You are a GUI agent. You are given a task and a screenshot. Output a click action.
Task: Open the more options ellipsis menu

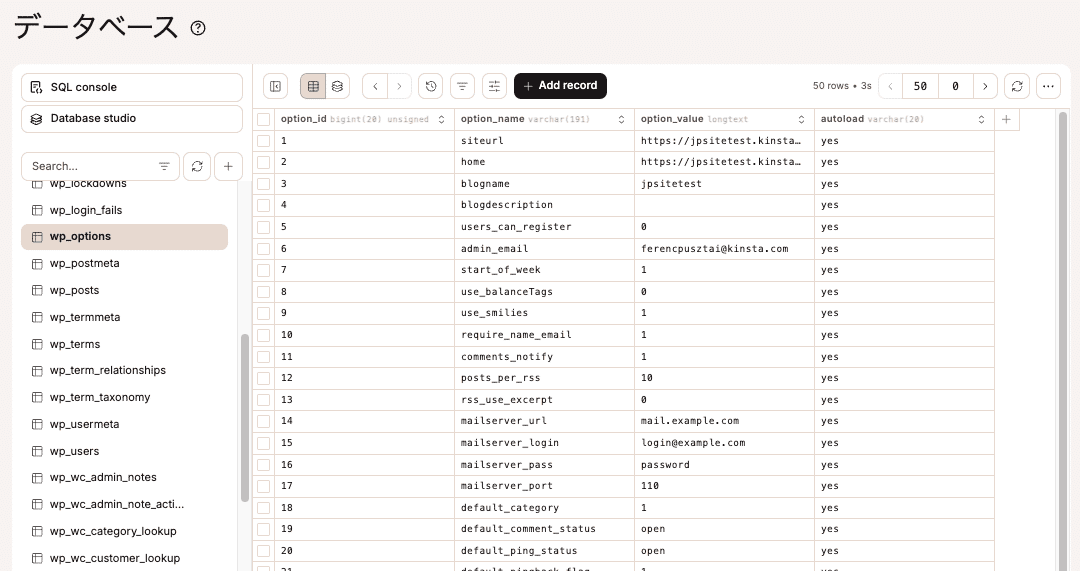1048,86
